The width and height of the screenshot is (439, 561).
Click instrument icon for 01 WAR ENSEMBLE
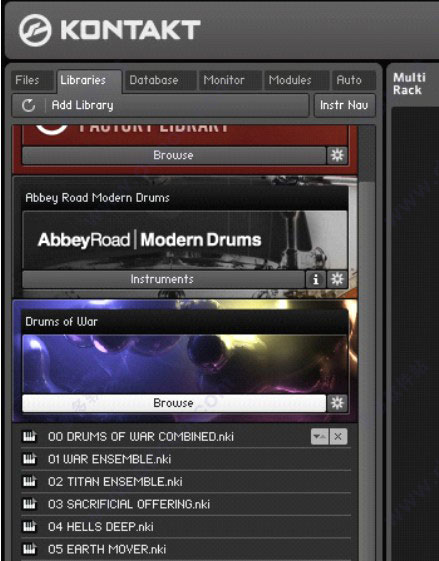point(29,459)
